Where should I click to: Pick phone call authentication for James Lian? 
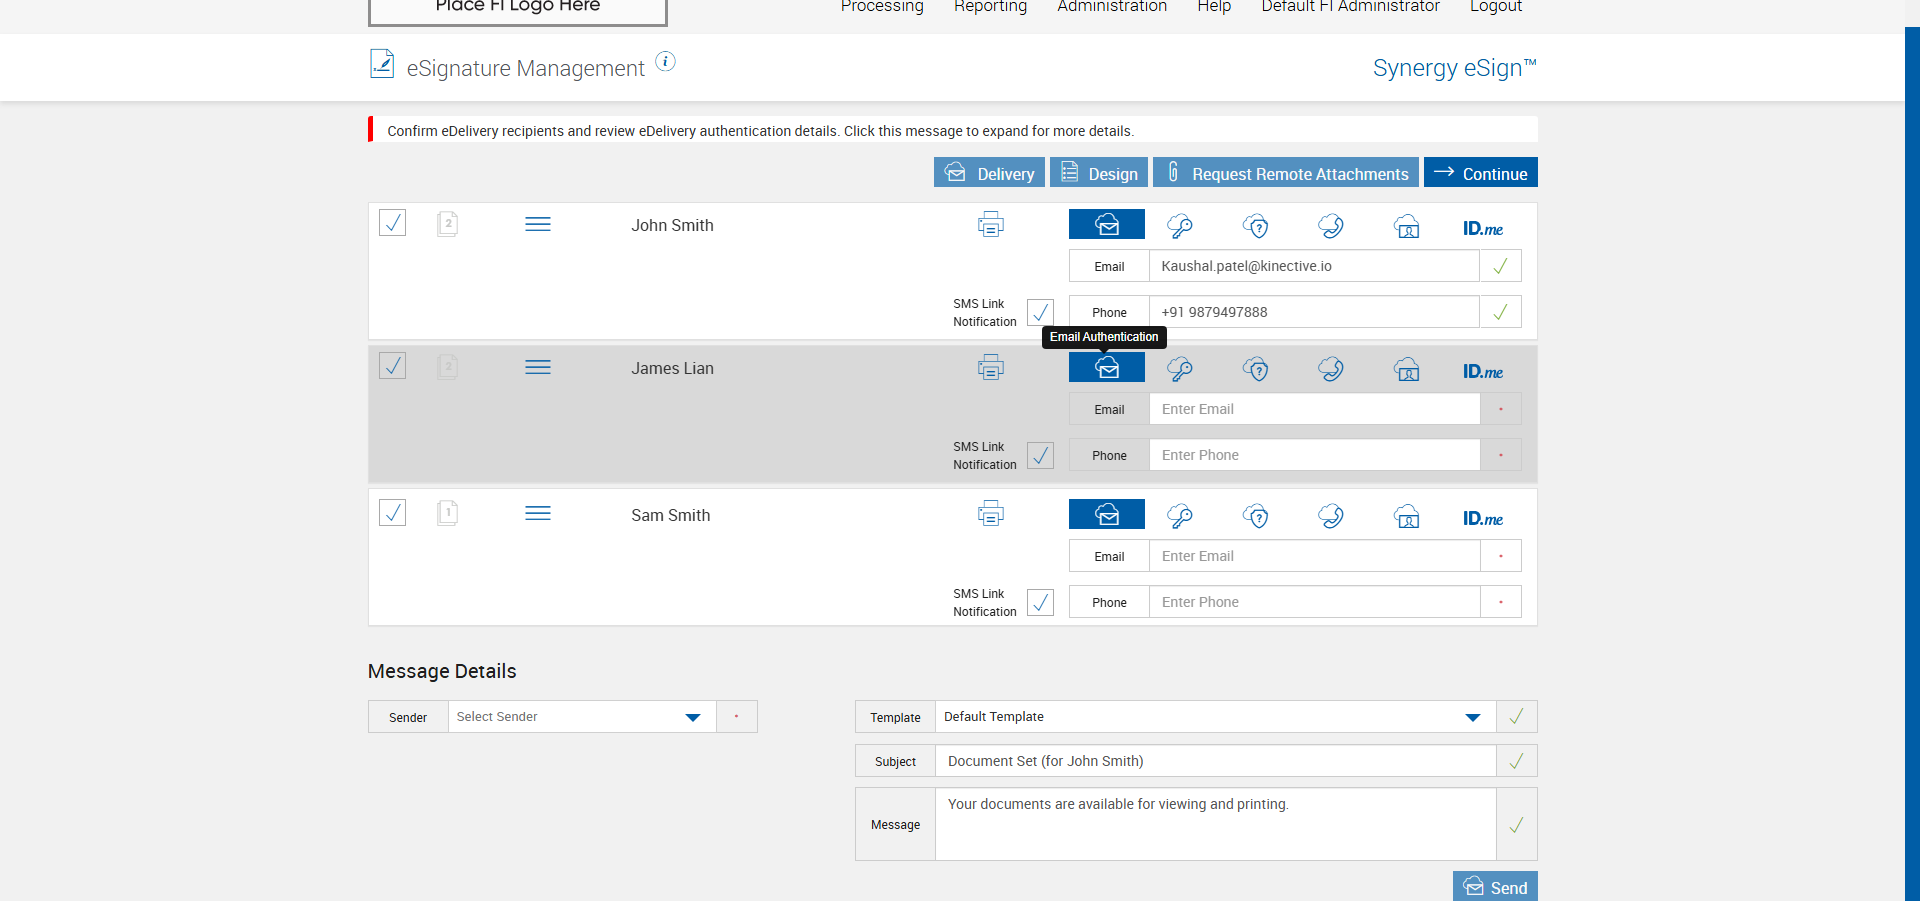coord(1331,369)
